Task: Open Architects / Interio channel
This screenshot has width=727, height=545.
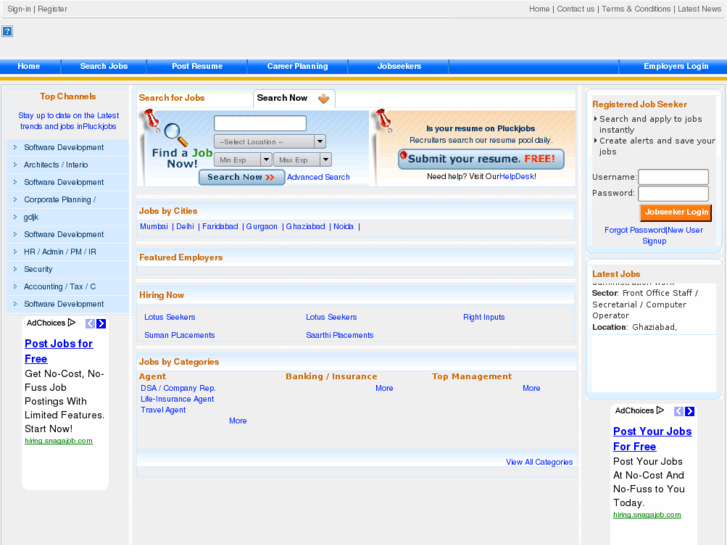Action: (56, 165)
